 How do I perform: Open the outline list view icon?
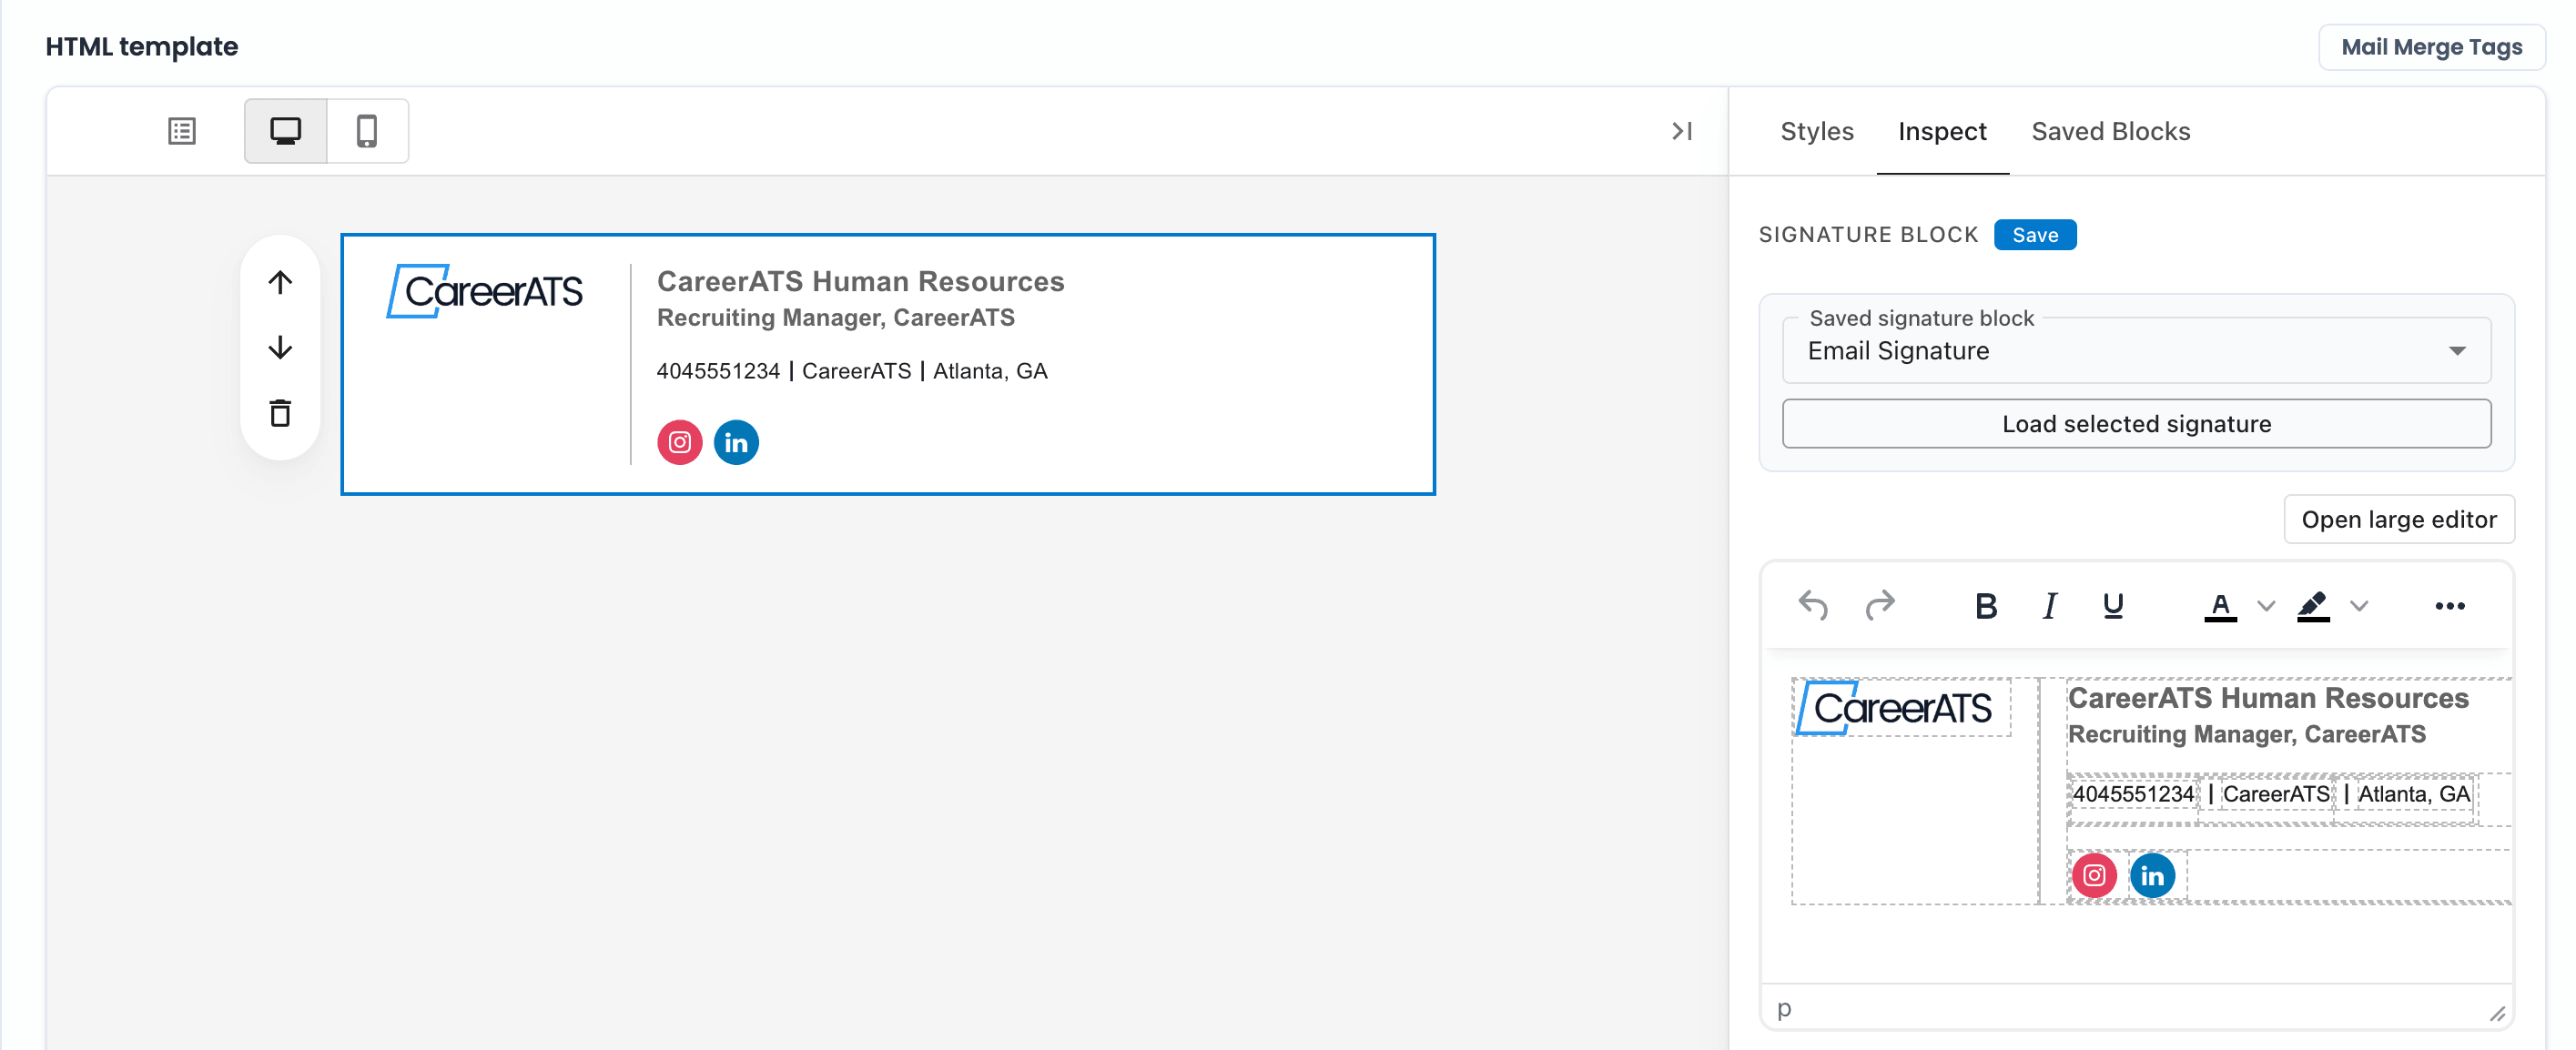click(x=181, y=131)
